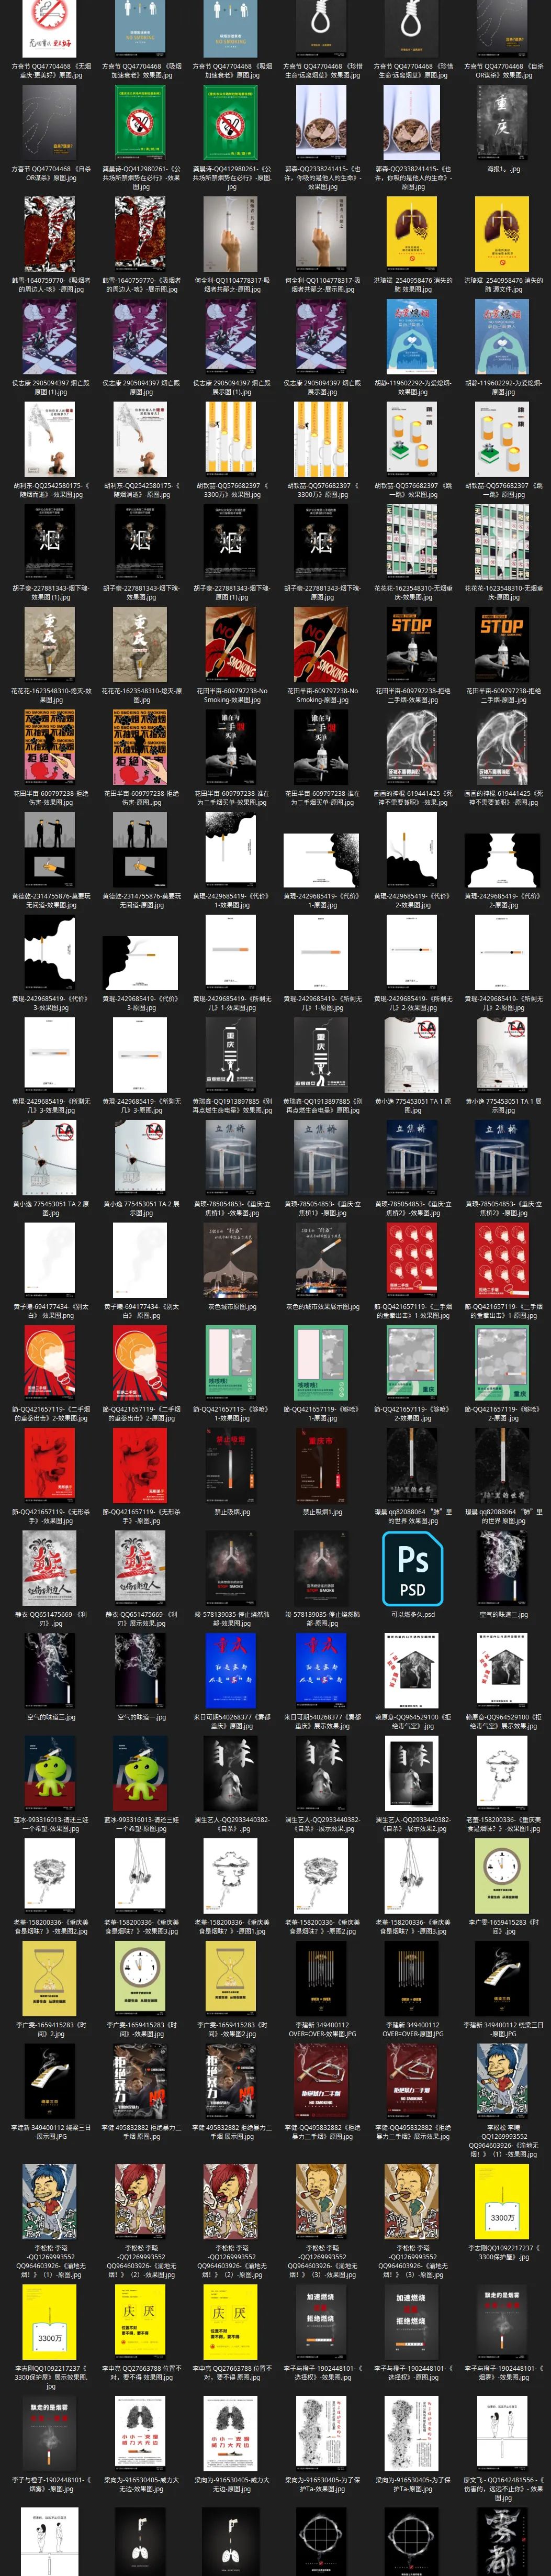Select thumbnail 花花花-熄灭-效果图.jpg

click(x=50, y=645)
